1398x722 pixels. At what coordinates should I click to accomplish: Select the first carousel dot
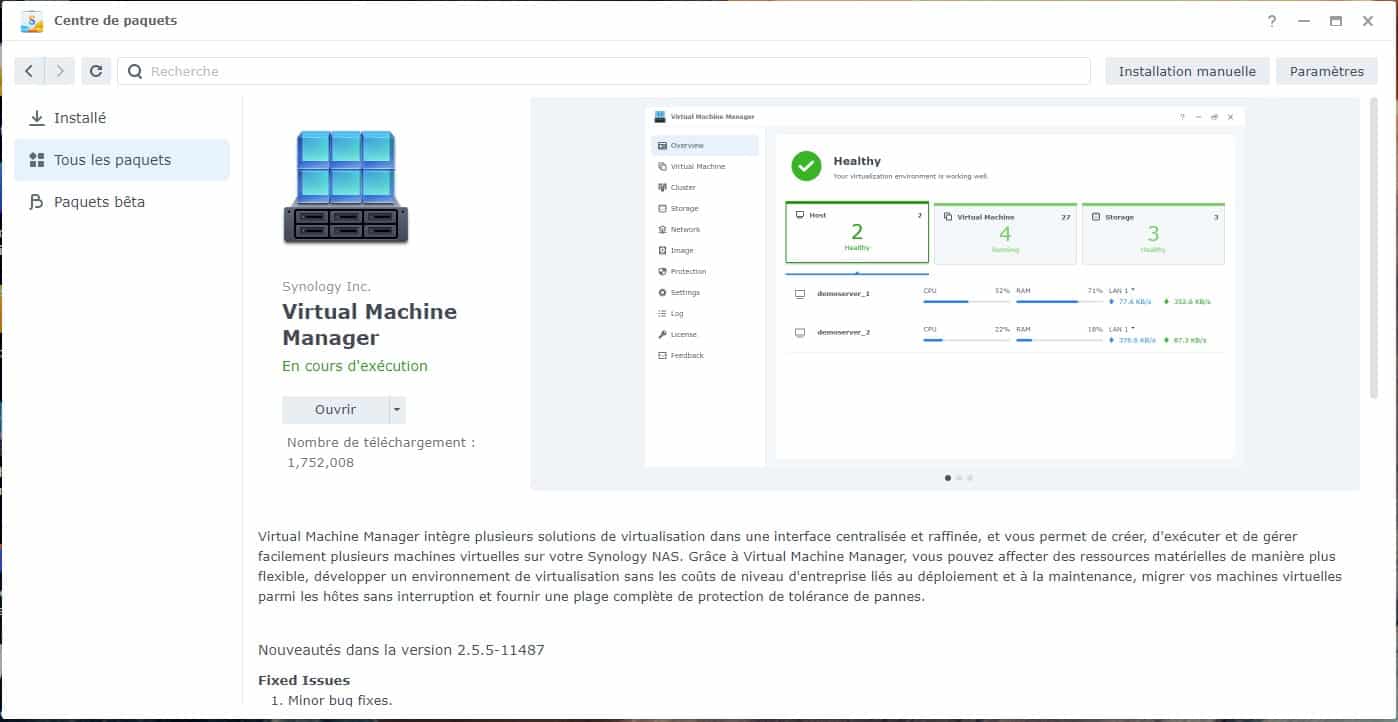coord(948,478)
